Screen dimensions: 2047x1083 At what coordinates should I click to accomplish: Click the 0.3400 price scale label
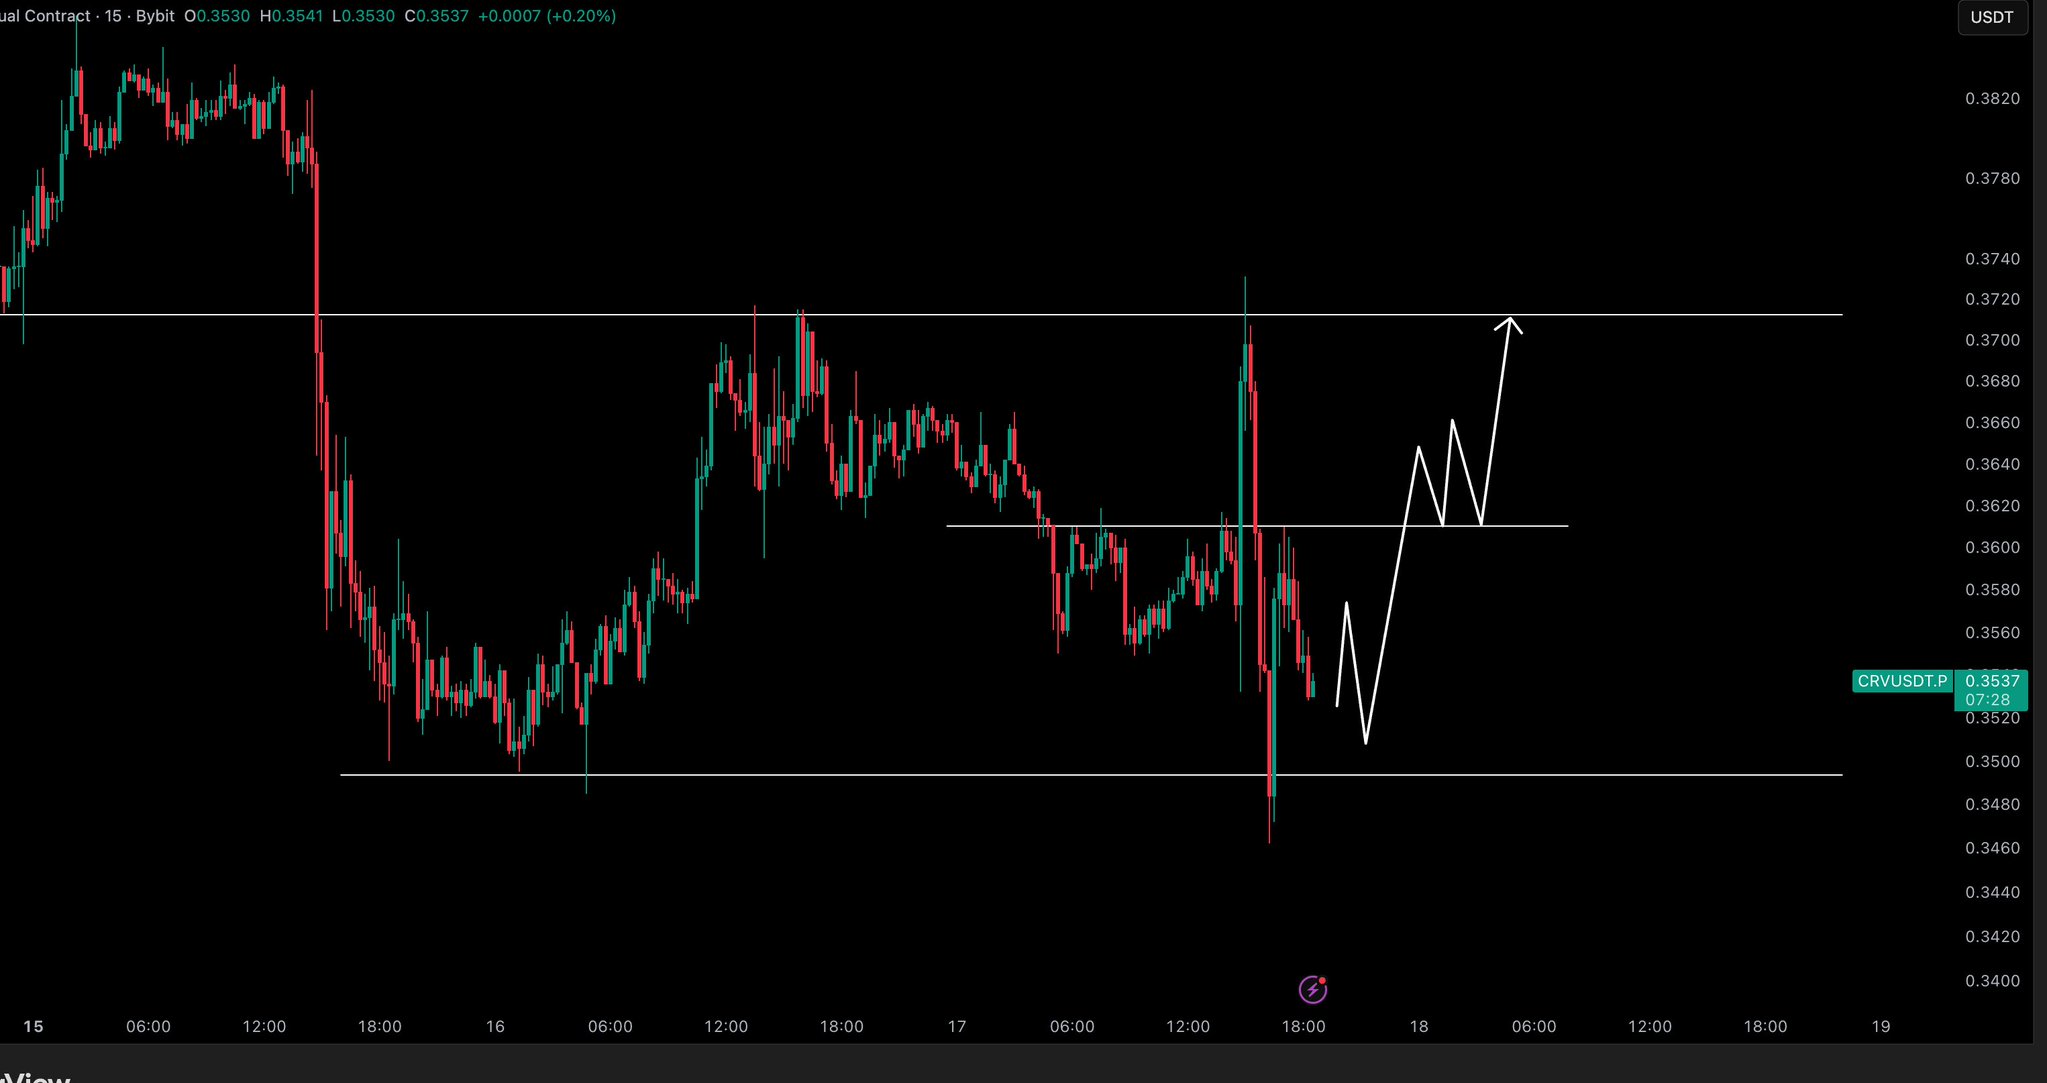click(x=1992, y=981)
